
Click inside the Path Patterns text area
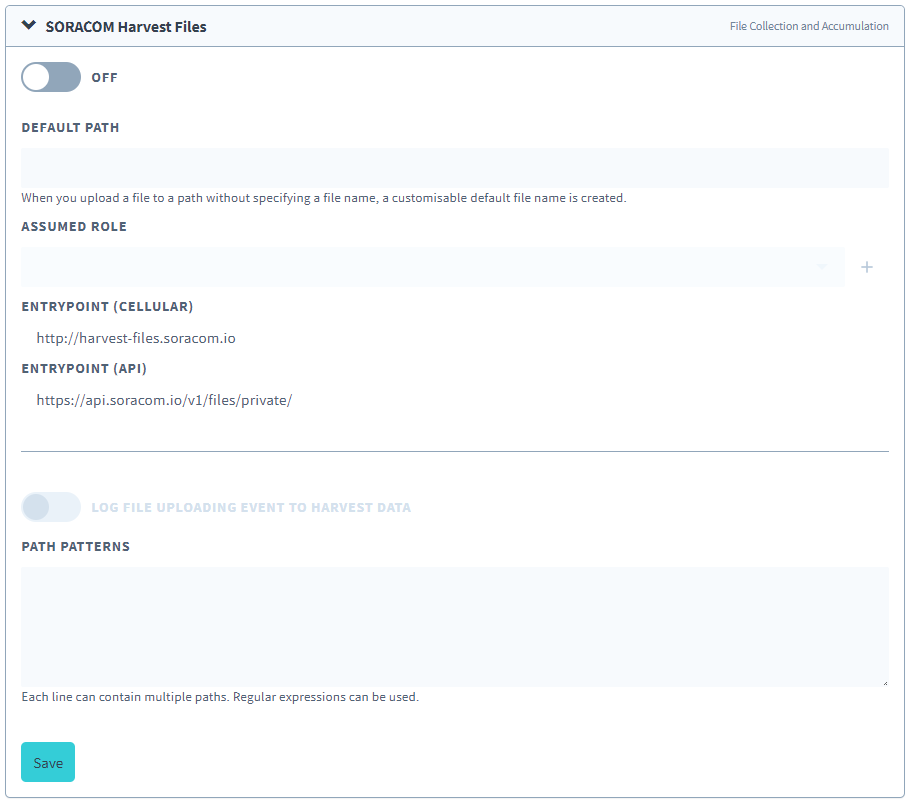(455, 626)
